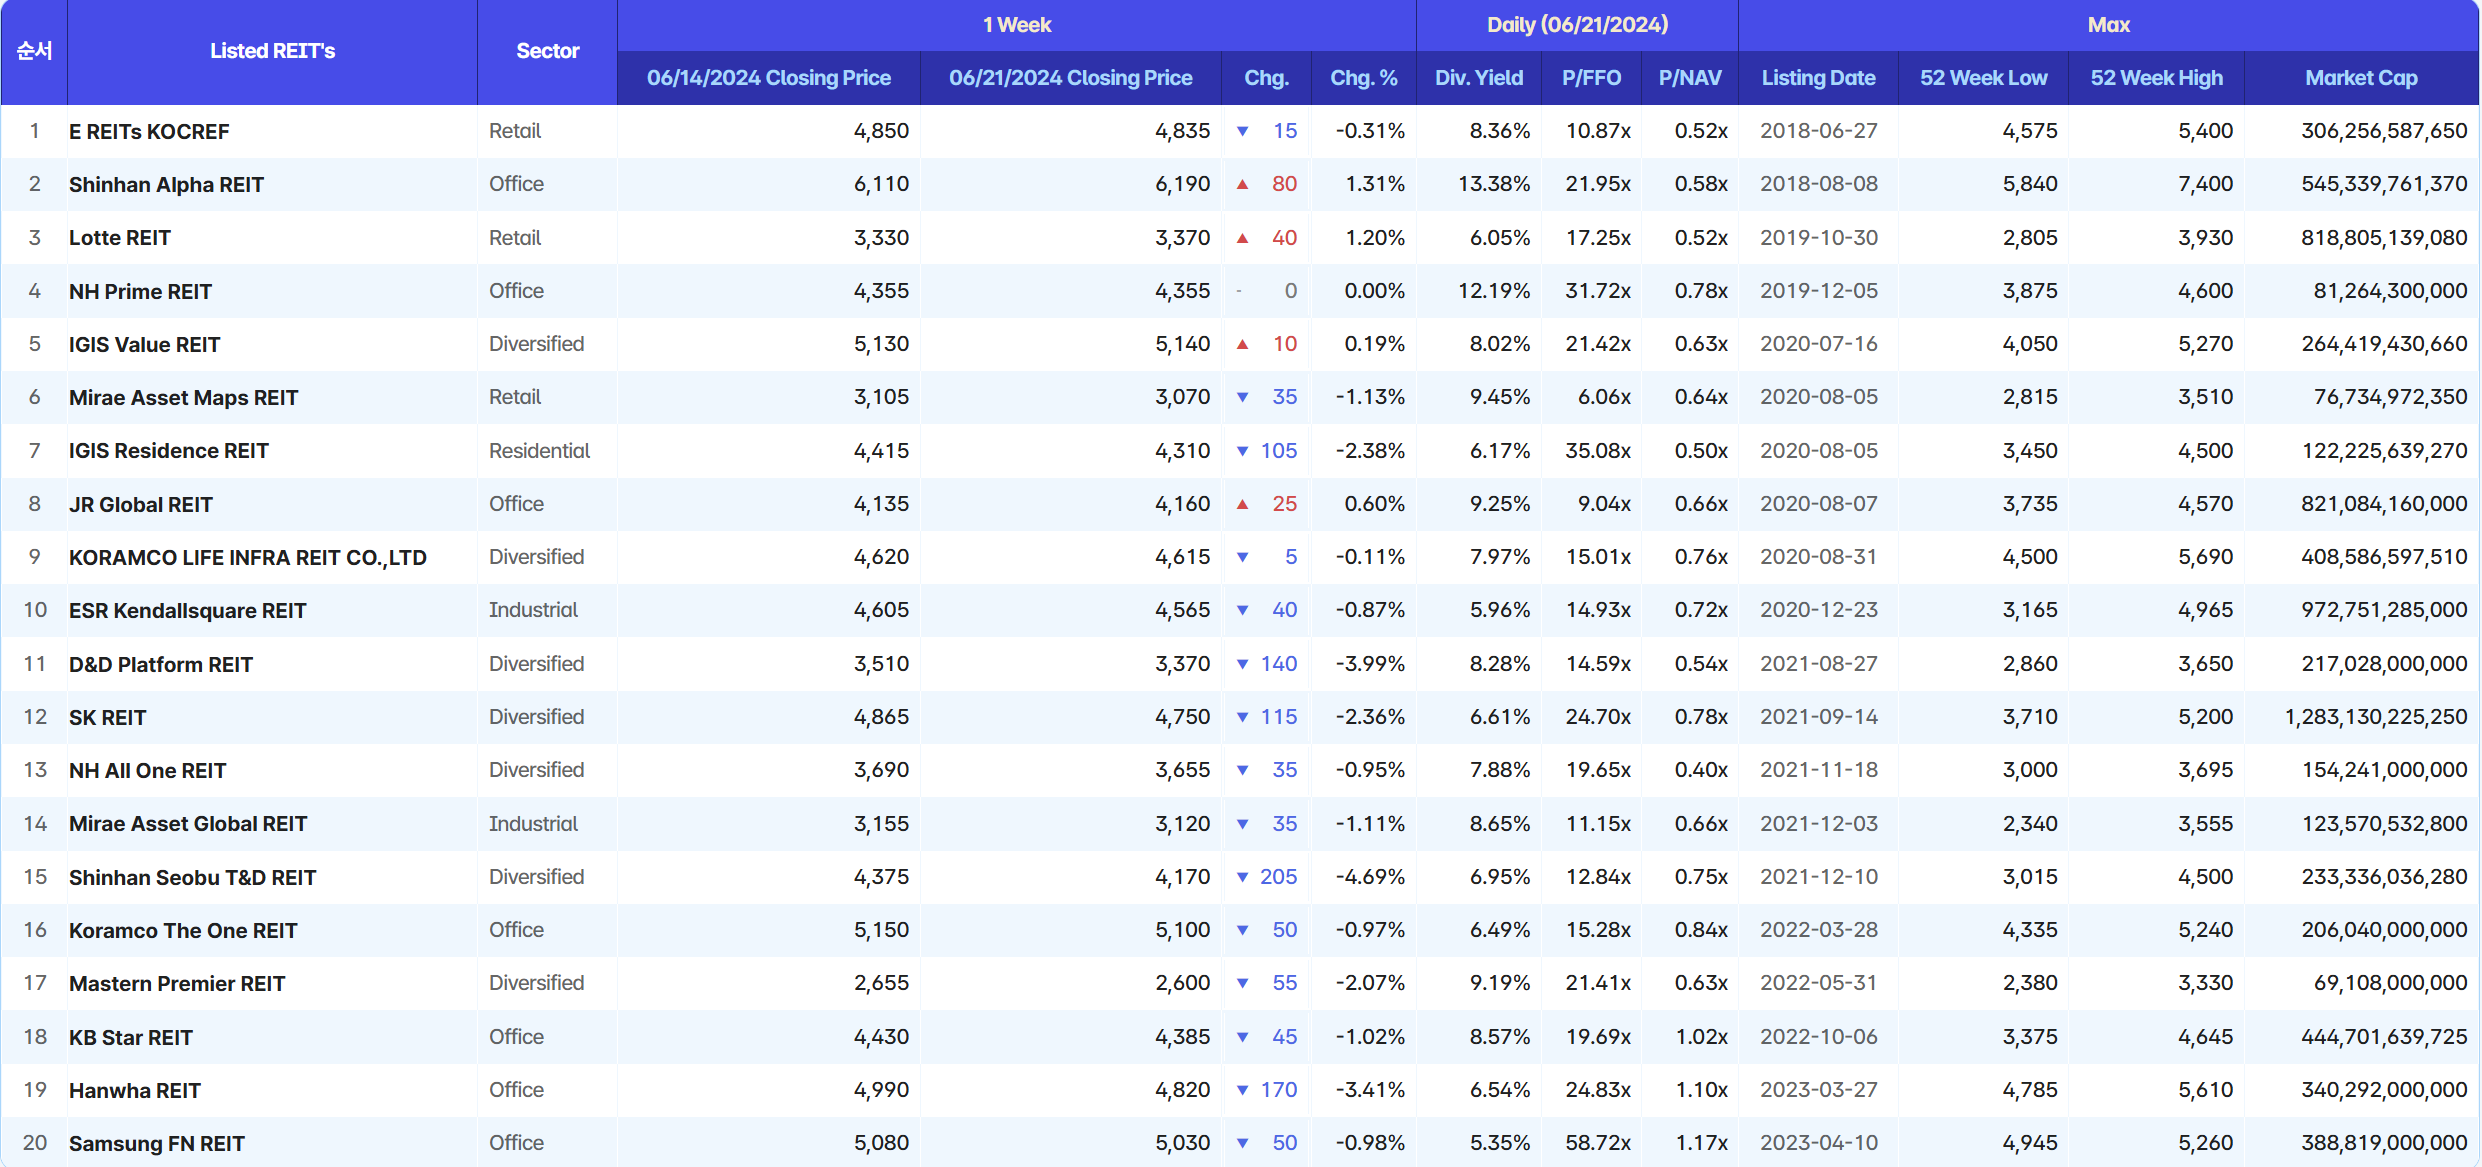The height and width of the screenshot is (1167, 2482).
Task: Select the JR Global REIT name
Action: point(141,505)
